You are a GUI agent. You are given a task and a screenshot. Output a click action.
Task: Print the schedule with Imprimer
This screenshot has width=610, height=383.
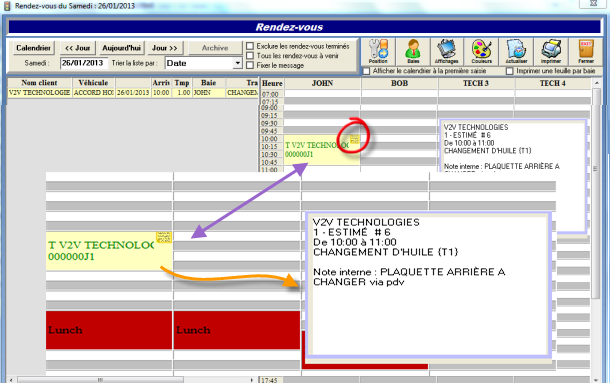coord(551,51)
